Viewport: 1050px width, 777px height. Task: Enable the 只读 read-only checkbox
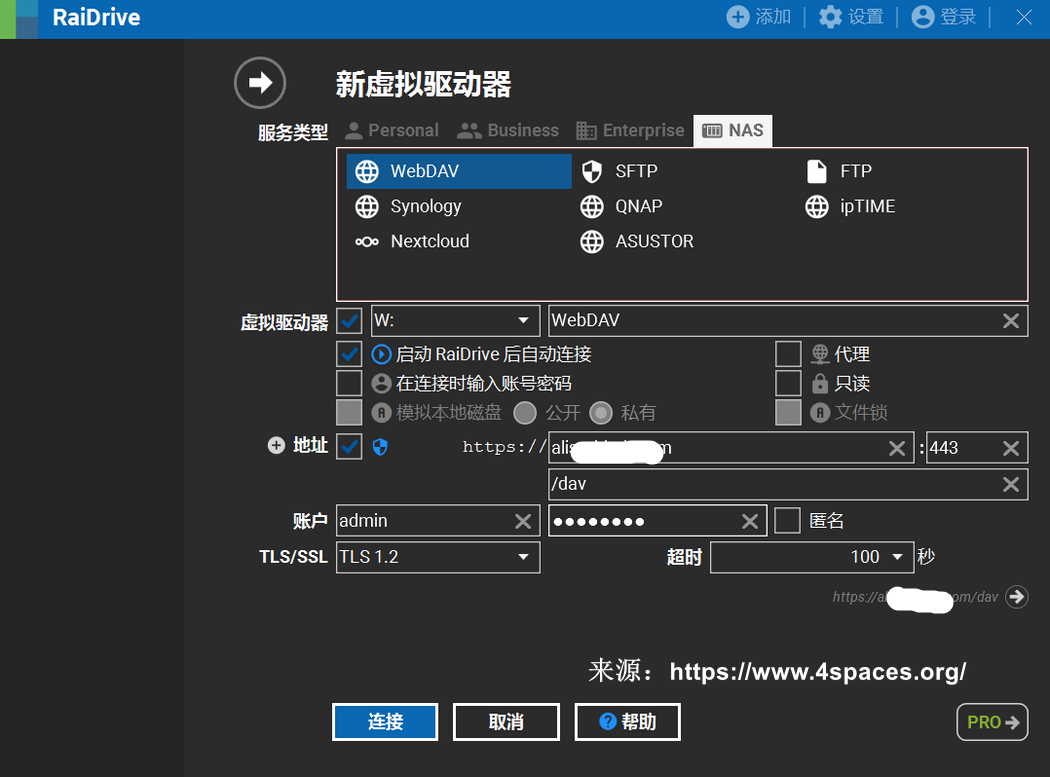[788, 383]
